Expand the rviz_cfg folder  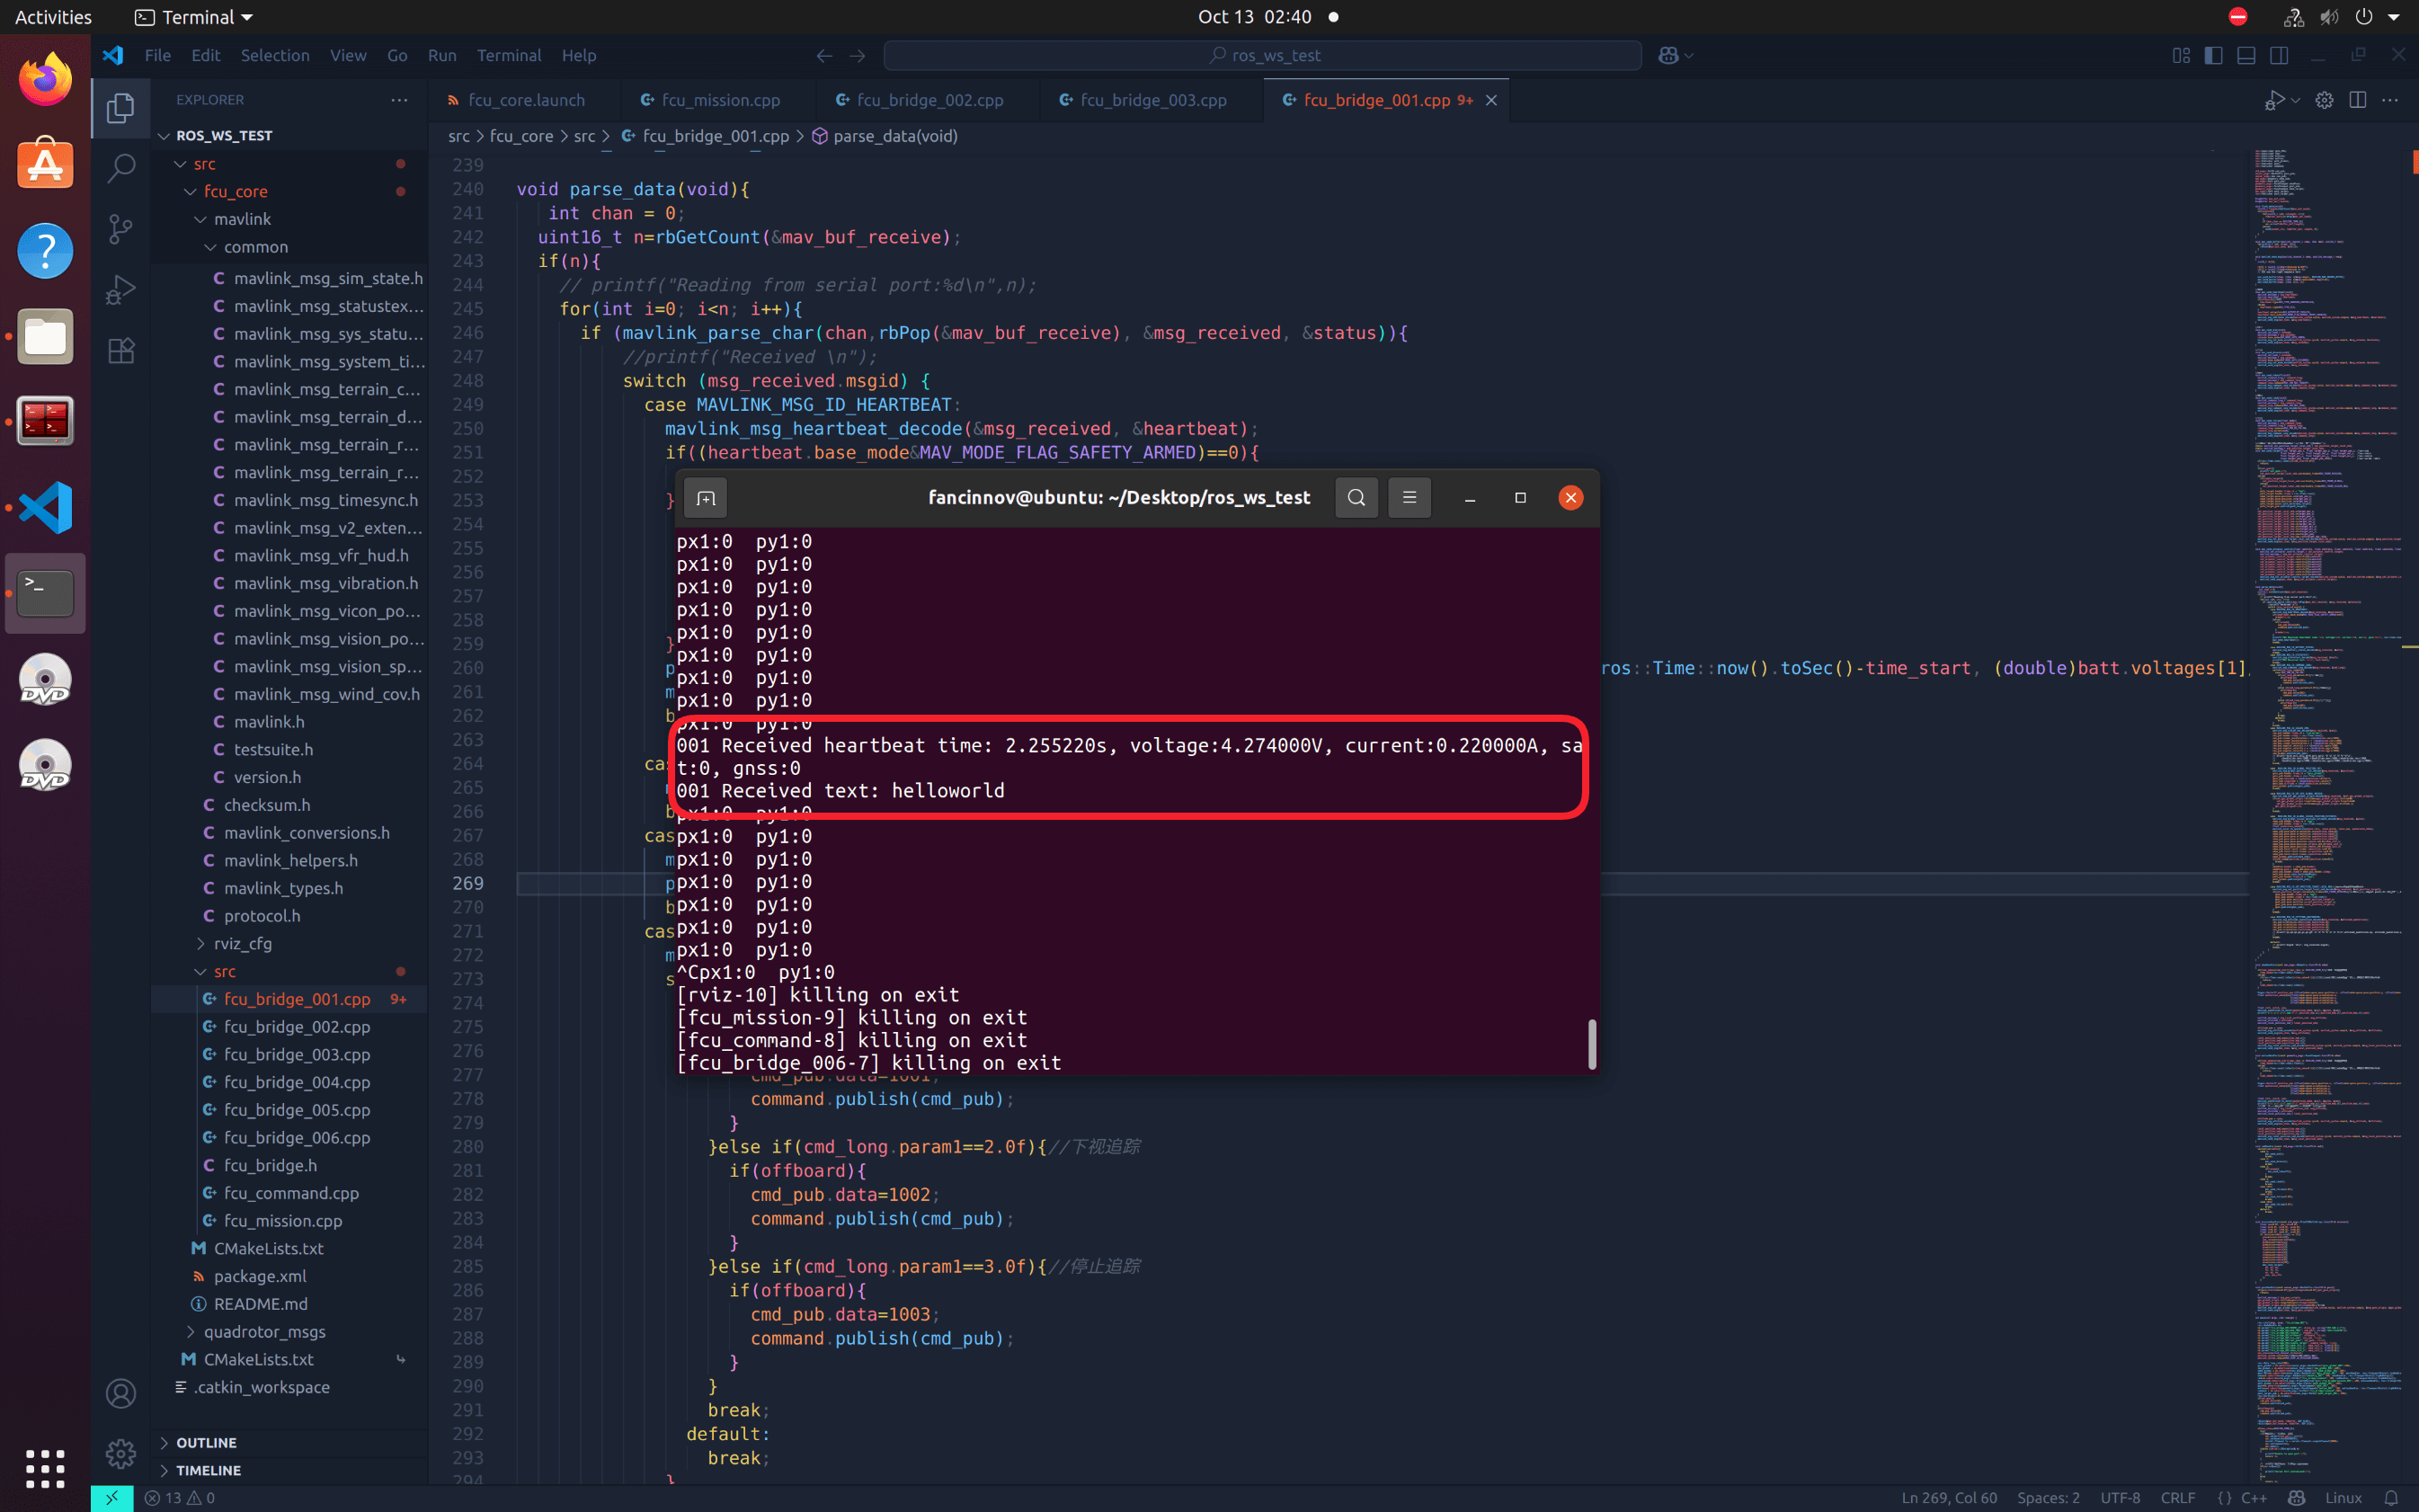(242, 943)
